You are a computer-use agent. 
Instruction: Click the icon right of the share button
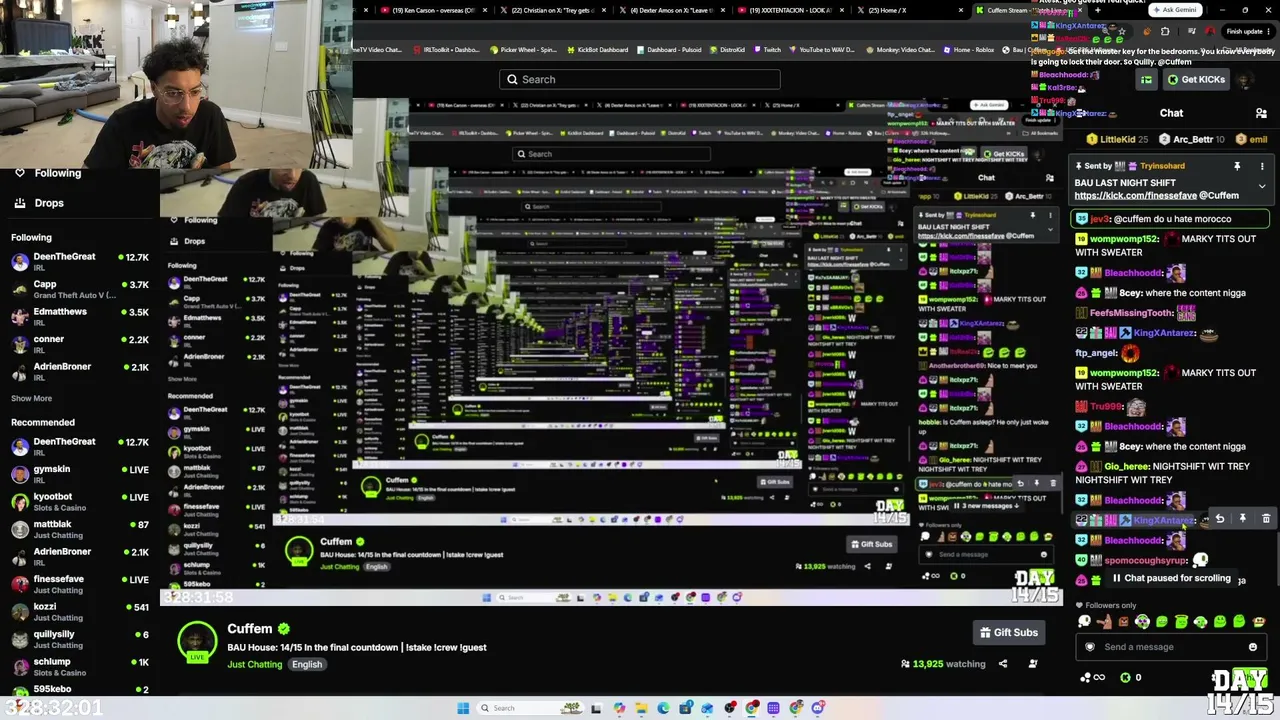(1033, 663)
